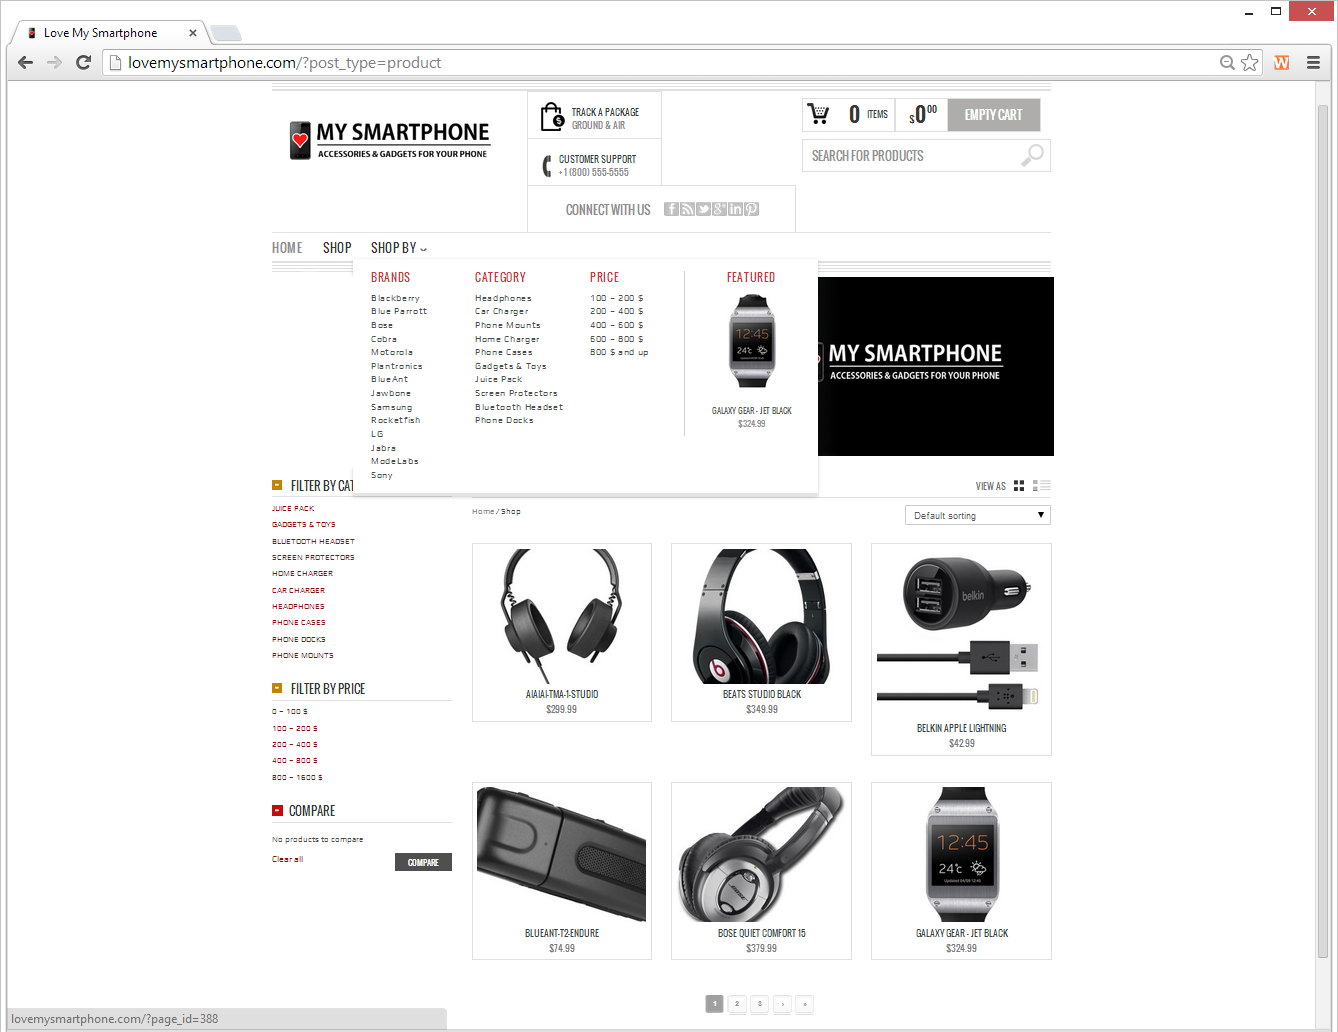This screenshot has width=1338, height=1032.
Task: Open the RSS feed icon
Action: (x=687, y=209)
